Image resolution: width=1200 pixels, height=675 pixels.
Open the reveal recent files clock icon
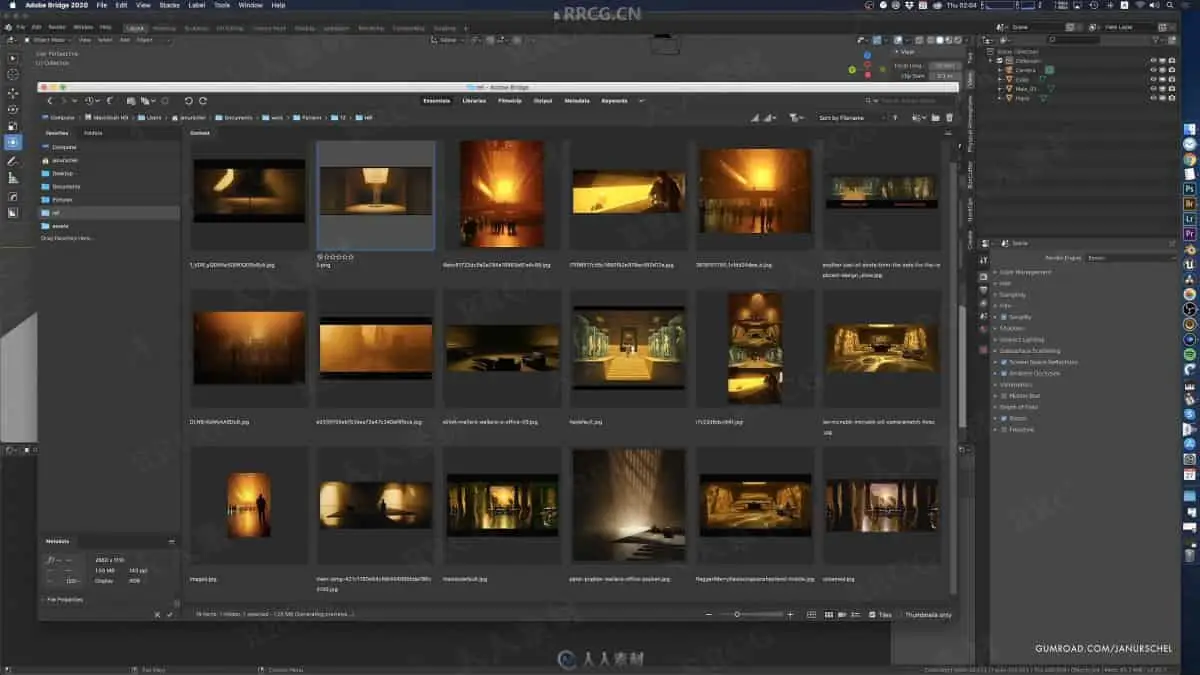coord(91,101)
